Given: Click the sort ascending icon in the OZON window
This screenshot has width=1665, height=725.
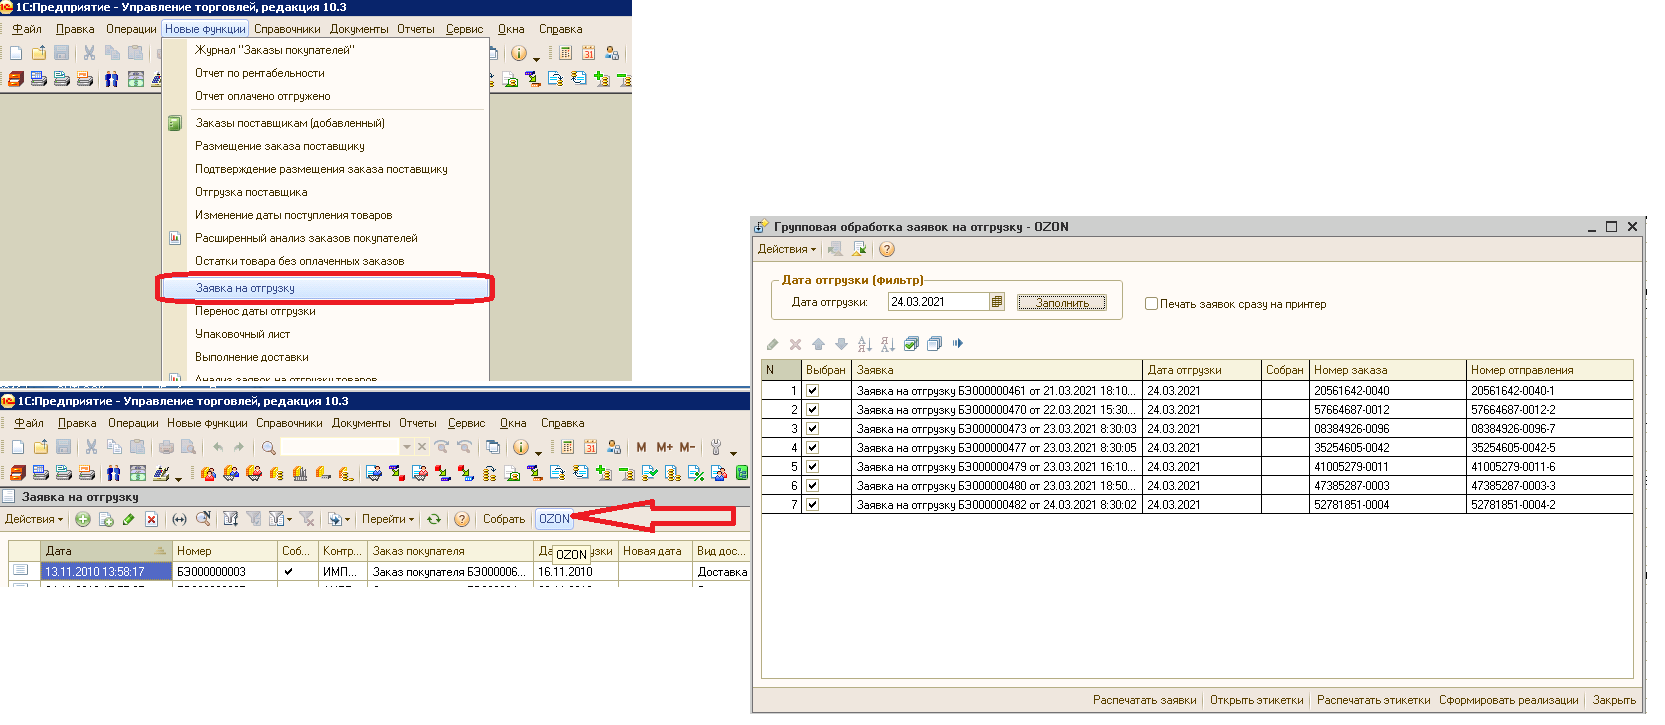Looking at the screenshot, I should [865, 344].
